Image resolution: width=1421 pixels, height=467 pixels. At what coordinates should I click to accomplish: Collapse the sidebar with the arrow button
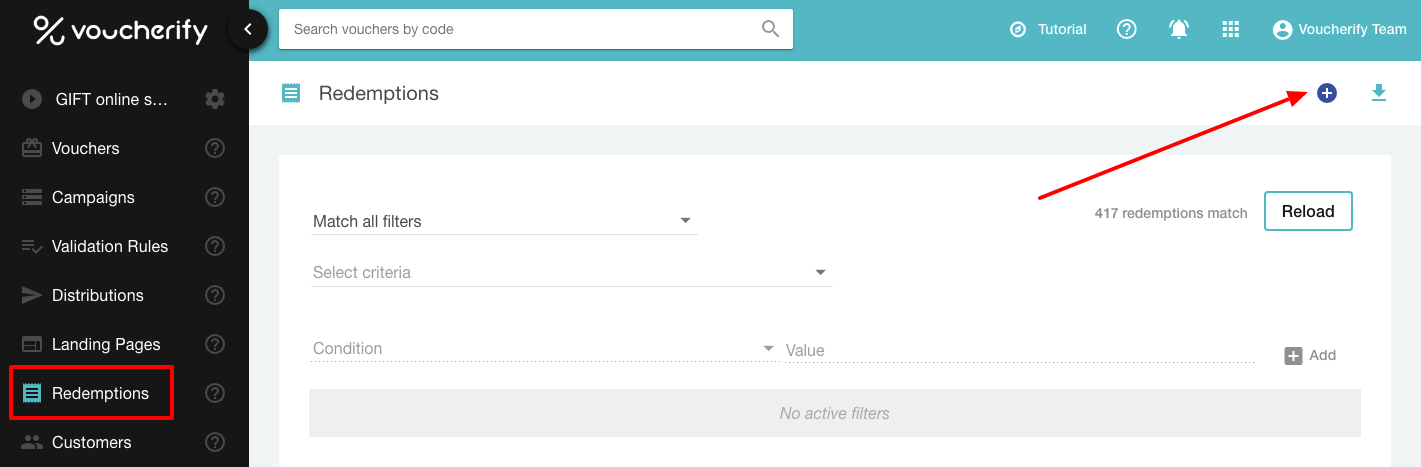(247, 30)
